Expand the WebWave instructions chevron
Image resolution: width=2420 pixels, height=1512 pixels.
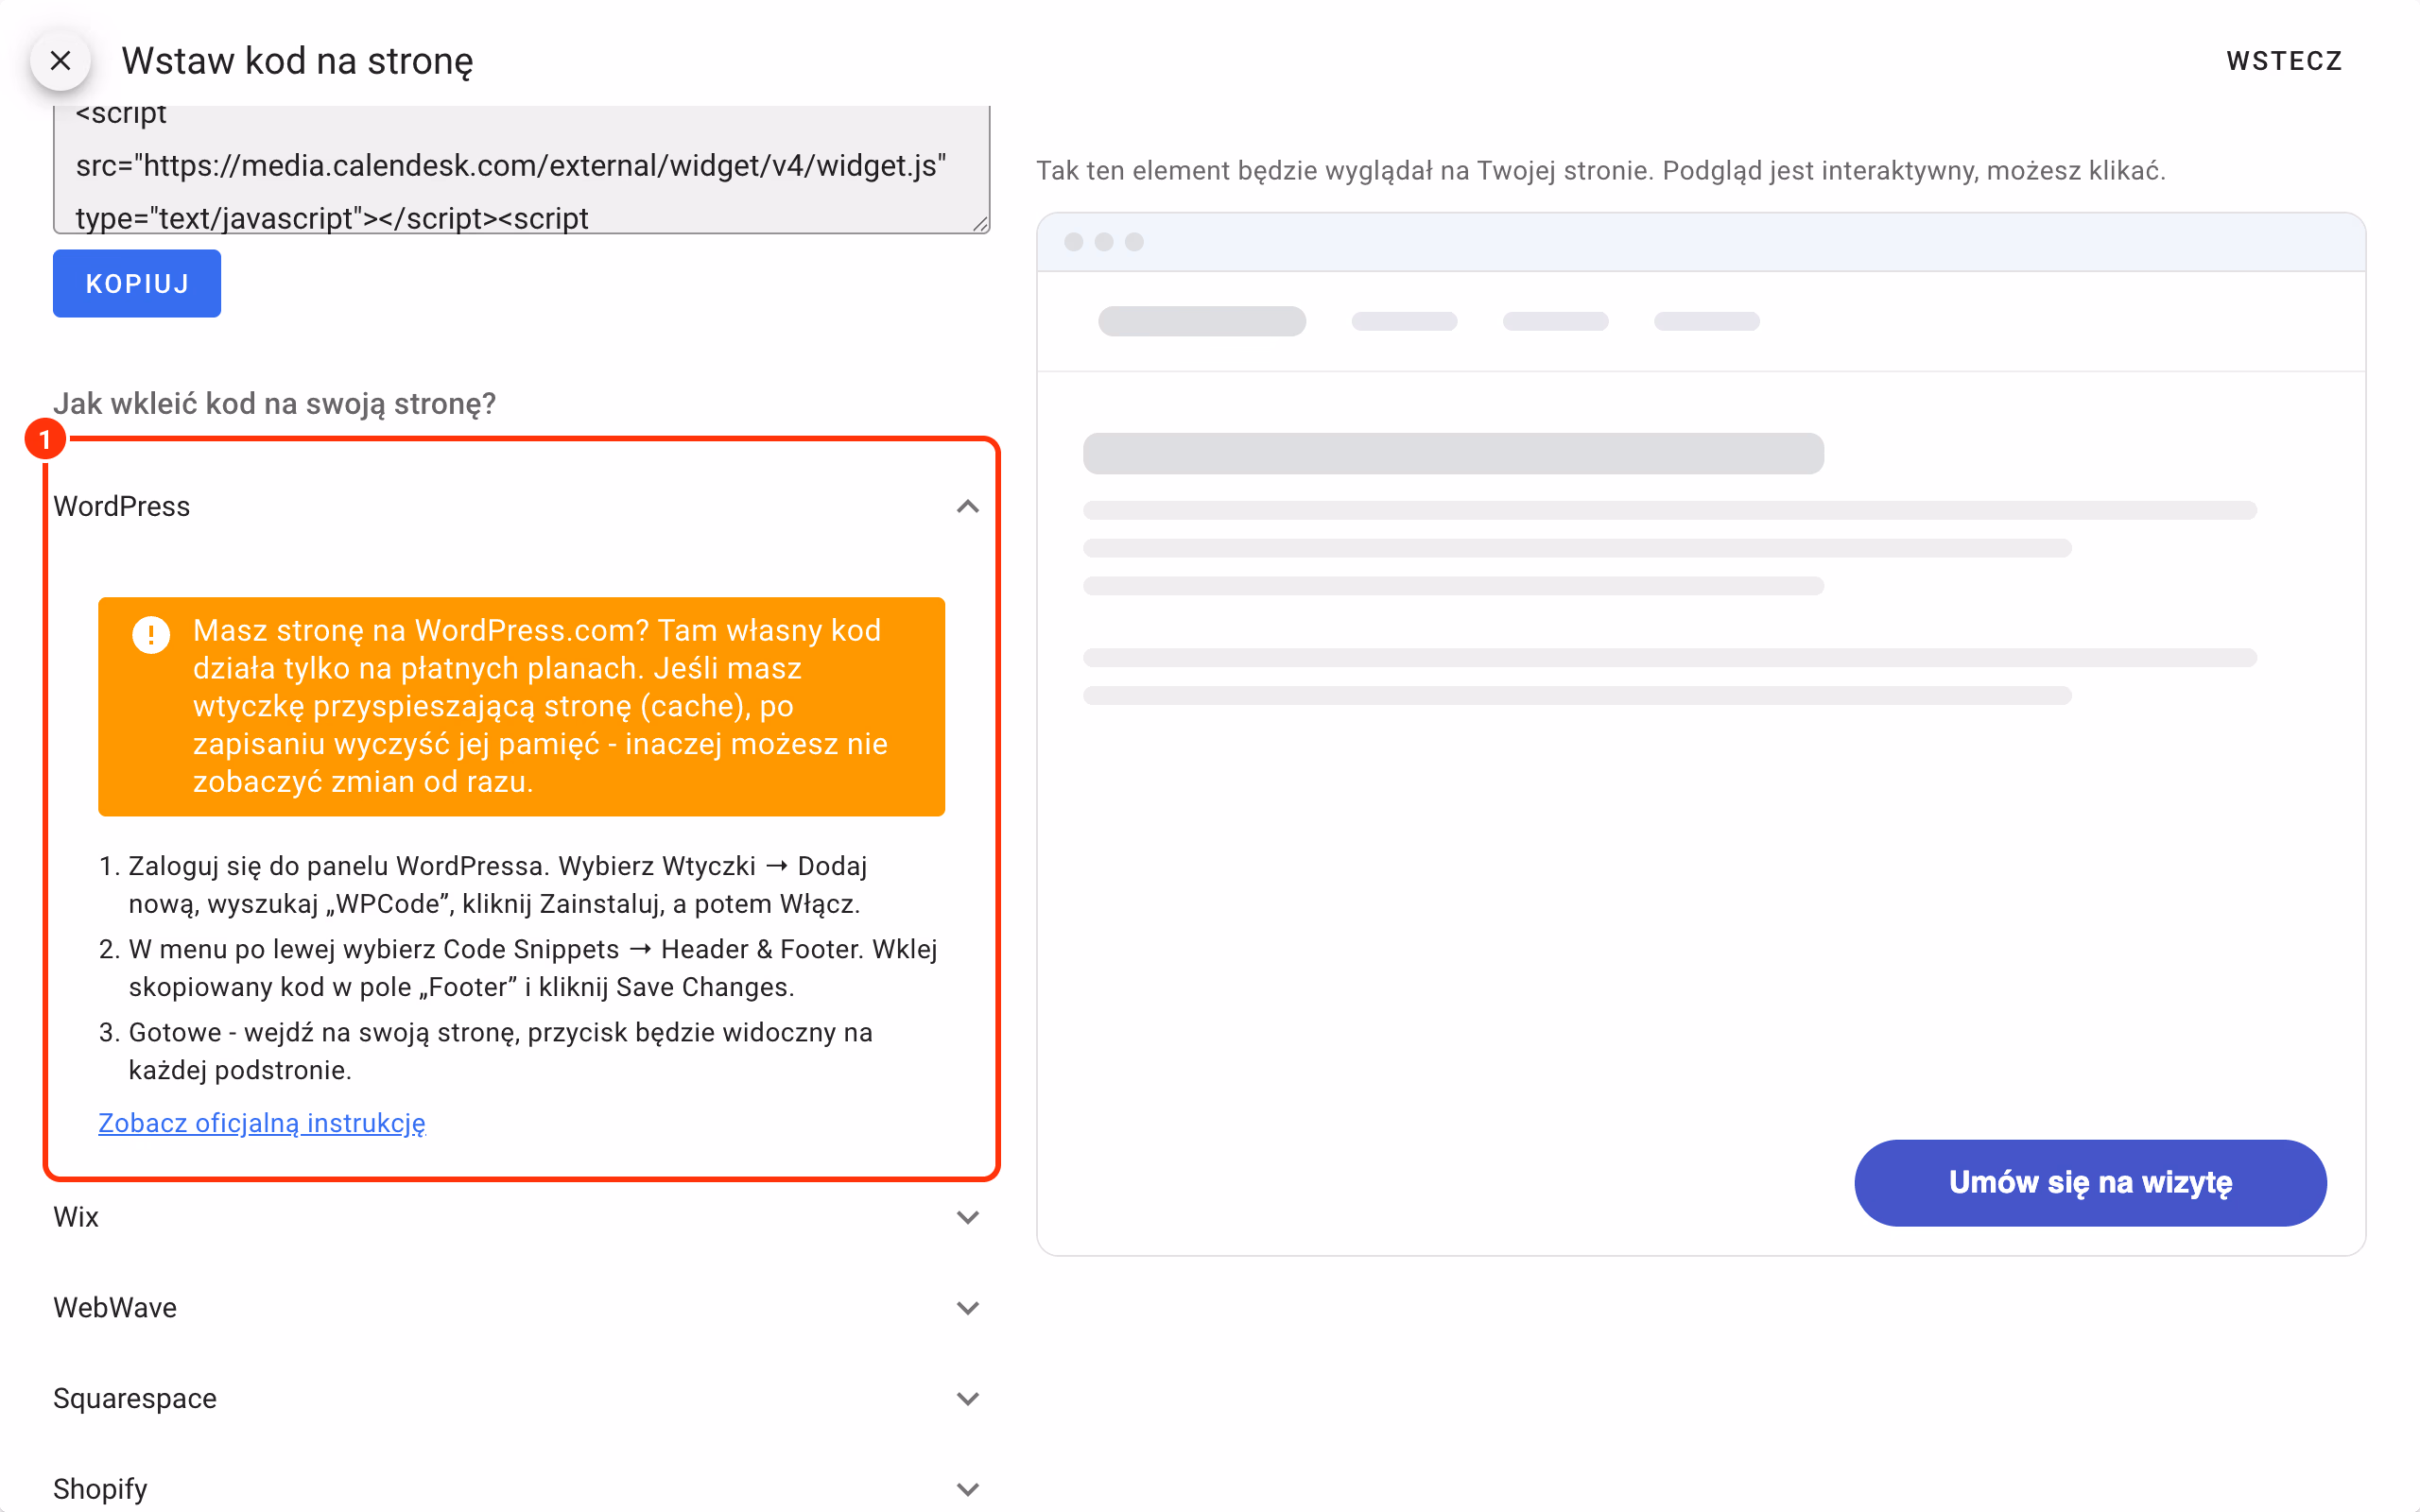tap(967, 1308)
